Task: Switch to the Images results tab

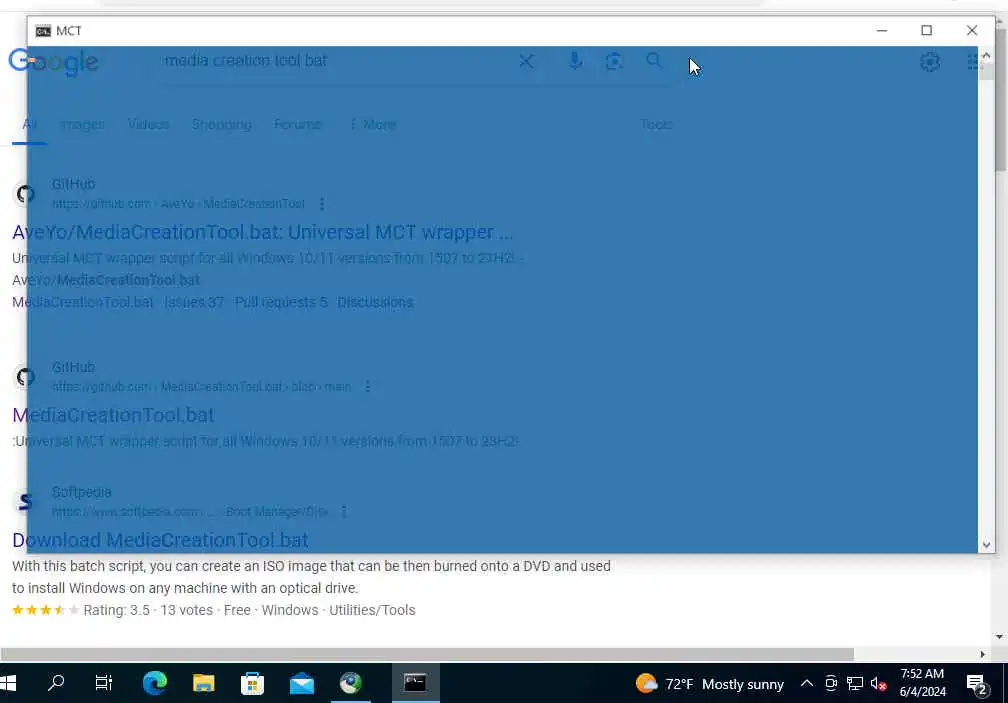Action: click(82, 124)
